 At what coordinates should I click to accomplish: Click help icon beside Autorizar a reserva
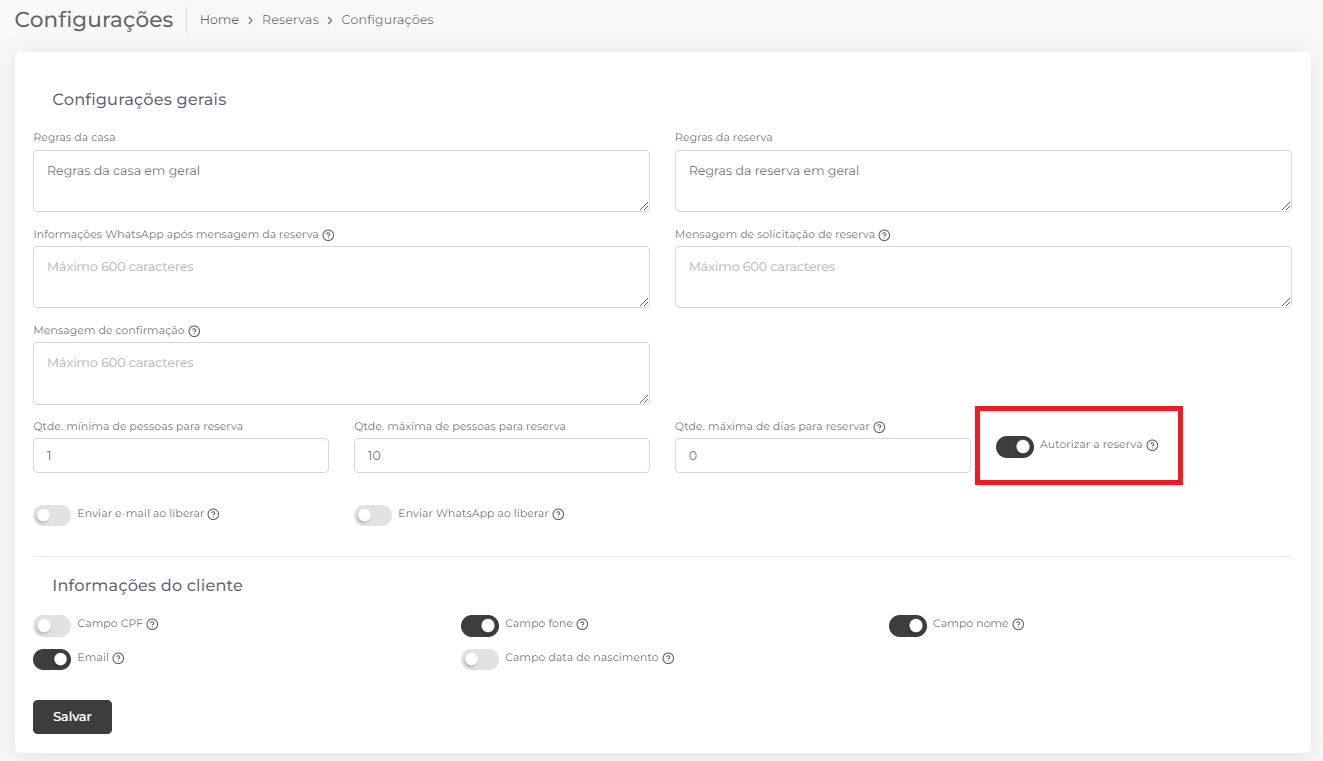1152,446
